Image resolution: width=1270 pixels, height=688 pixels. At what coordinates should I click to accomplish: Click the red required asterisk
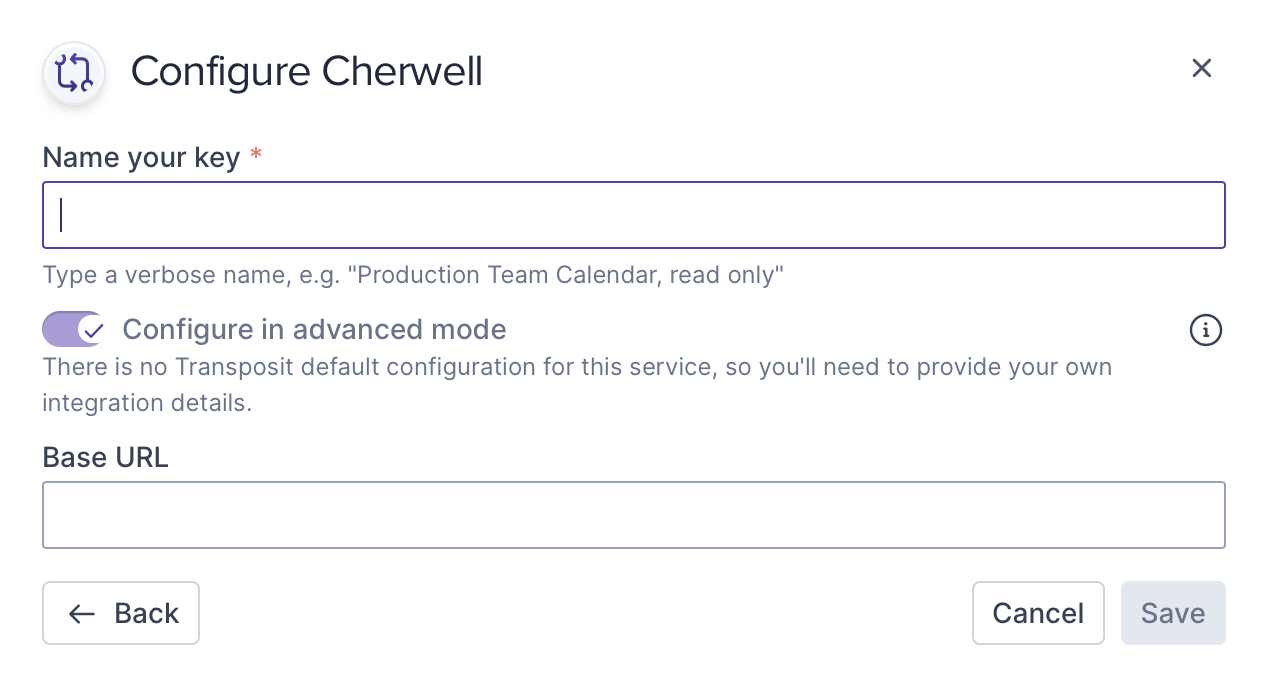256,156
